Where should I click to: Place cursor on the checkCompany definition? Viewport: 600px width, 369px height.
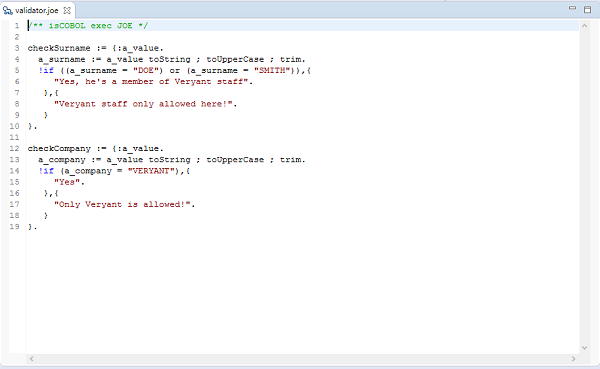coord(59,149)
